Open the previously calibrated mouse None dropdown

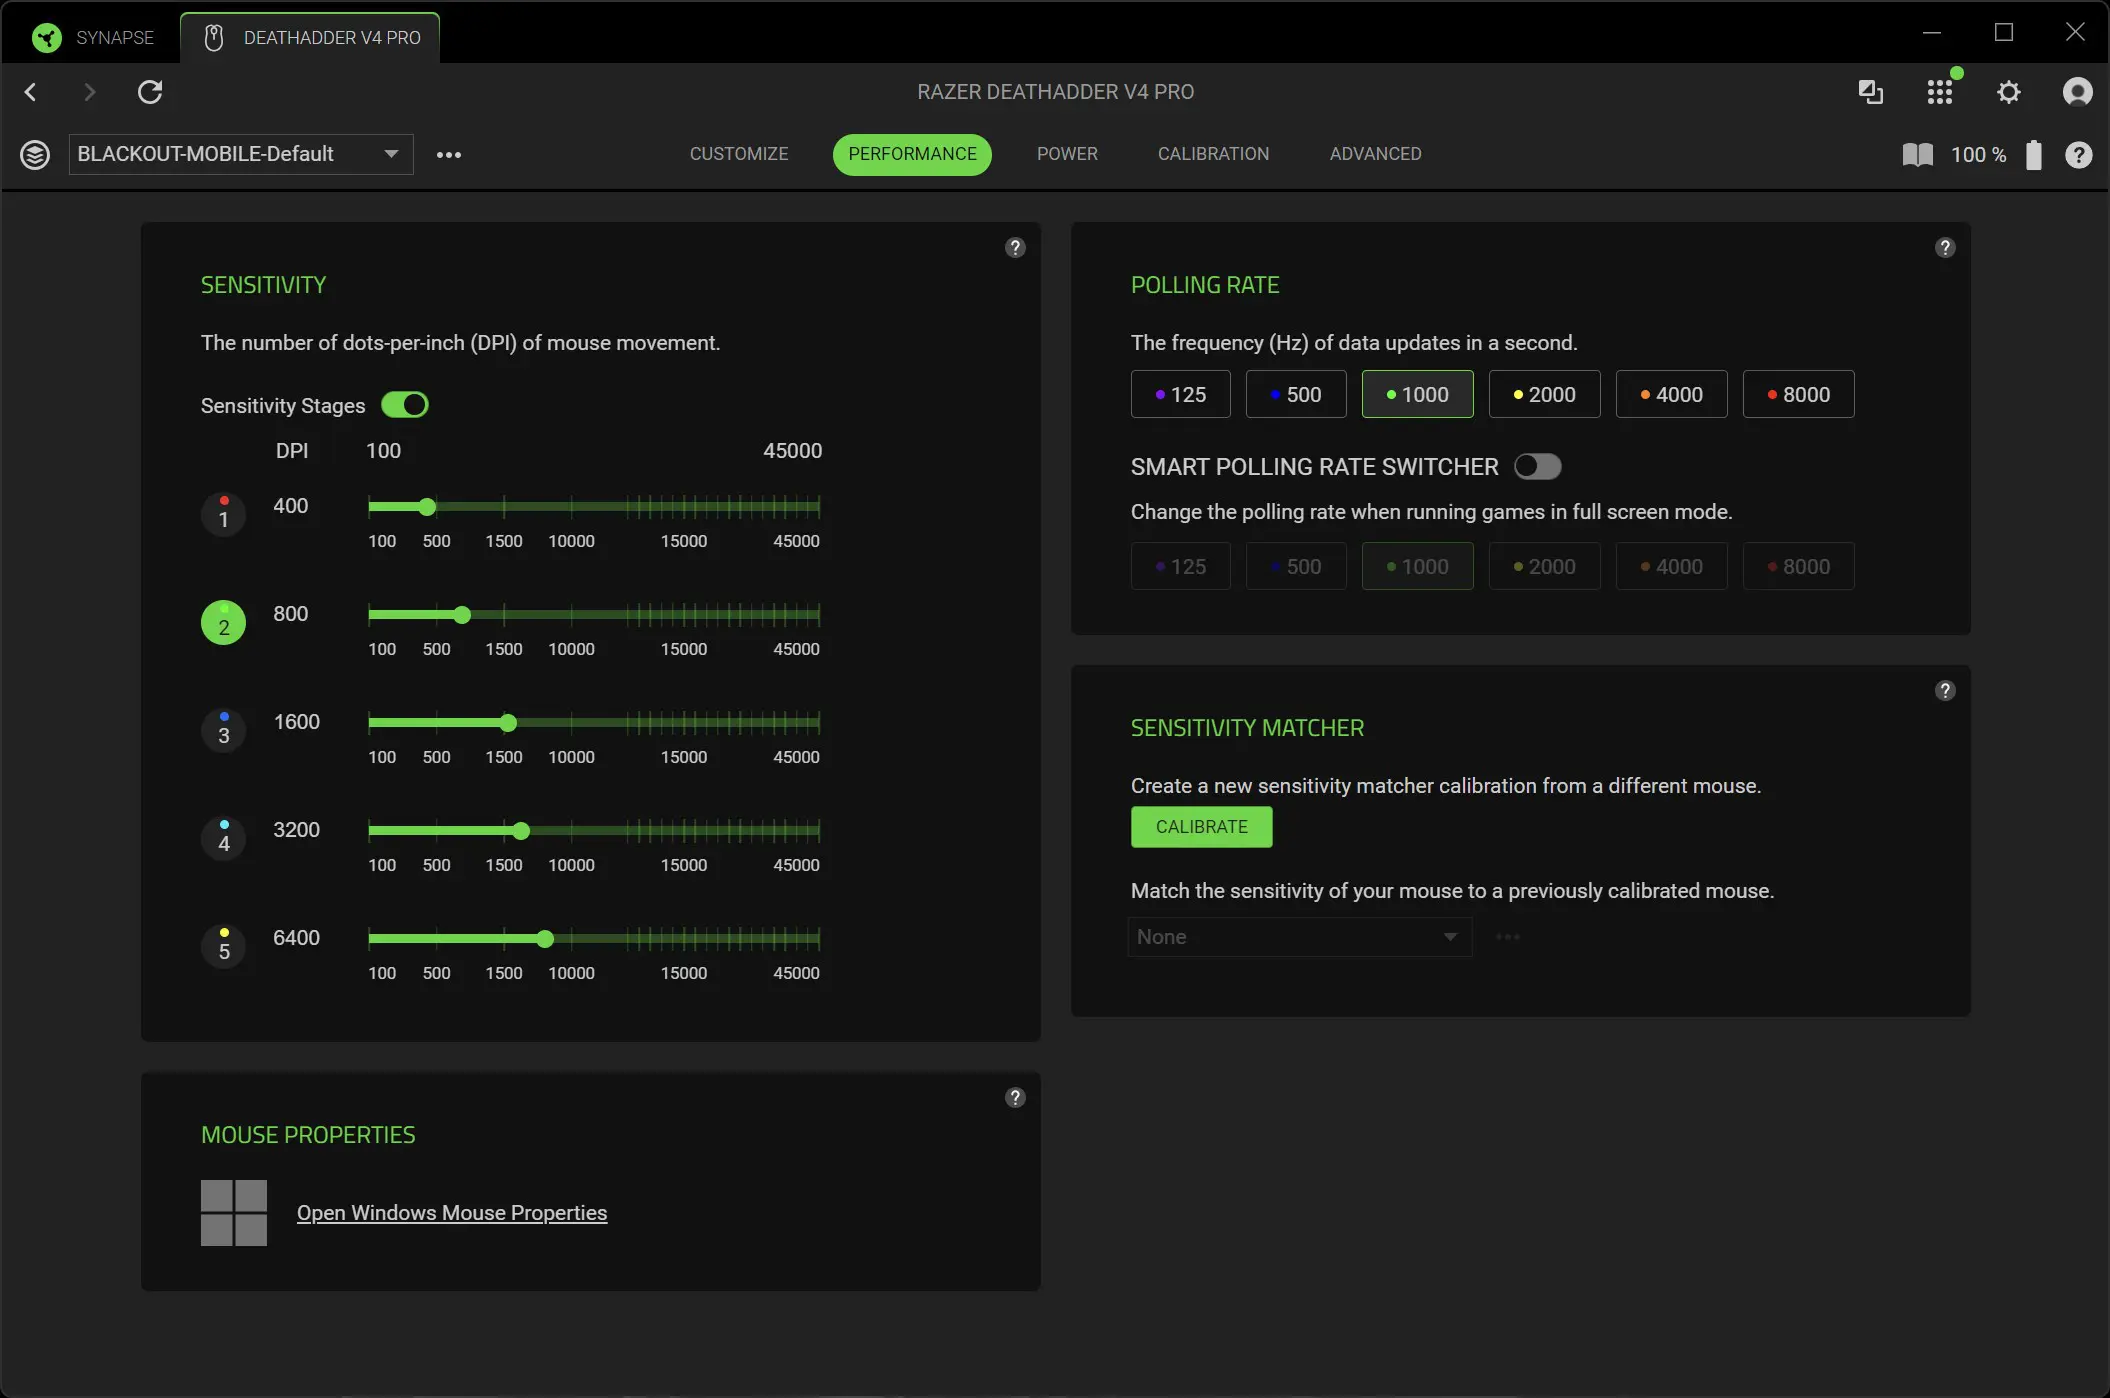point(1299,937)
